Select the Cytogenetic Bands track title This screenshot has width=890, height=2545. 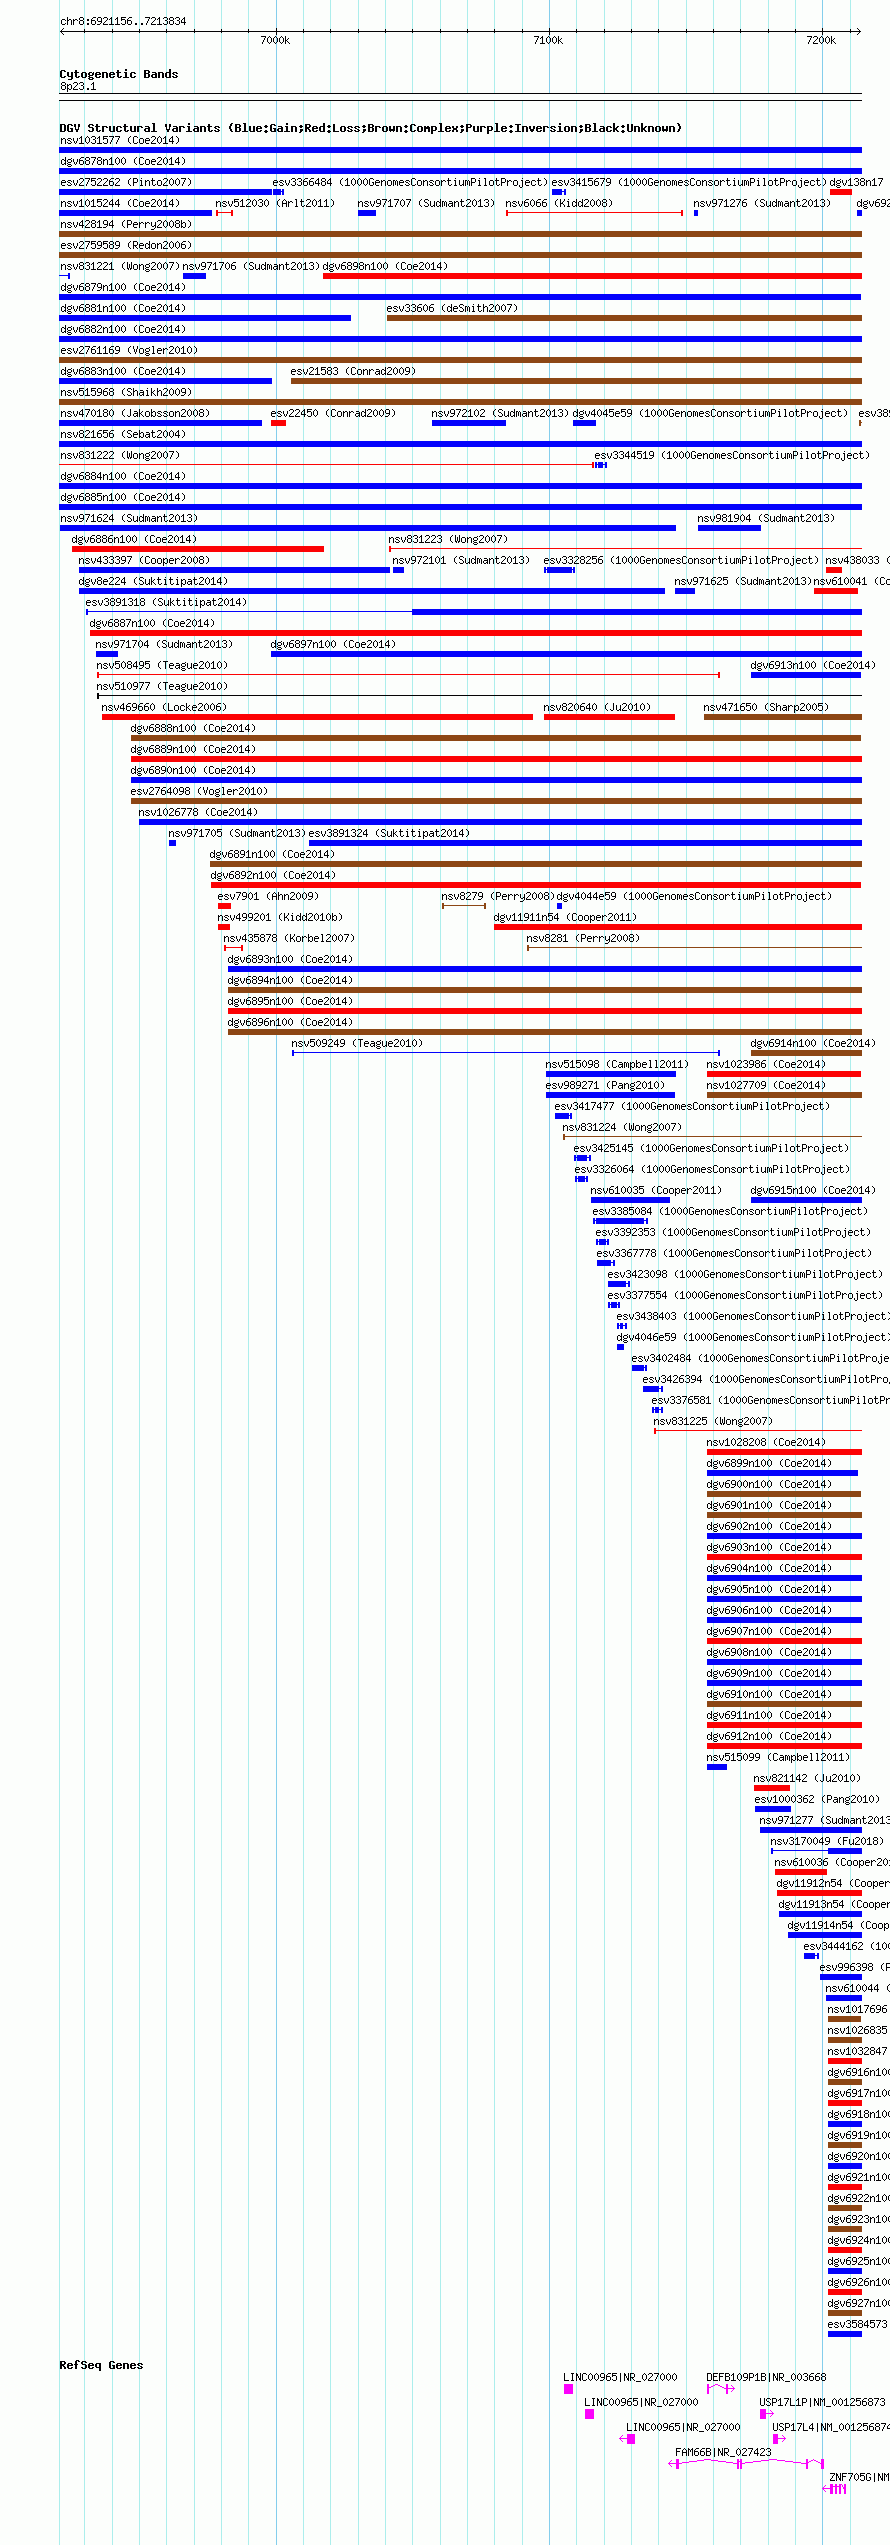pyautogui.click(x=119, y=74)
